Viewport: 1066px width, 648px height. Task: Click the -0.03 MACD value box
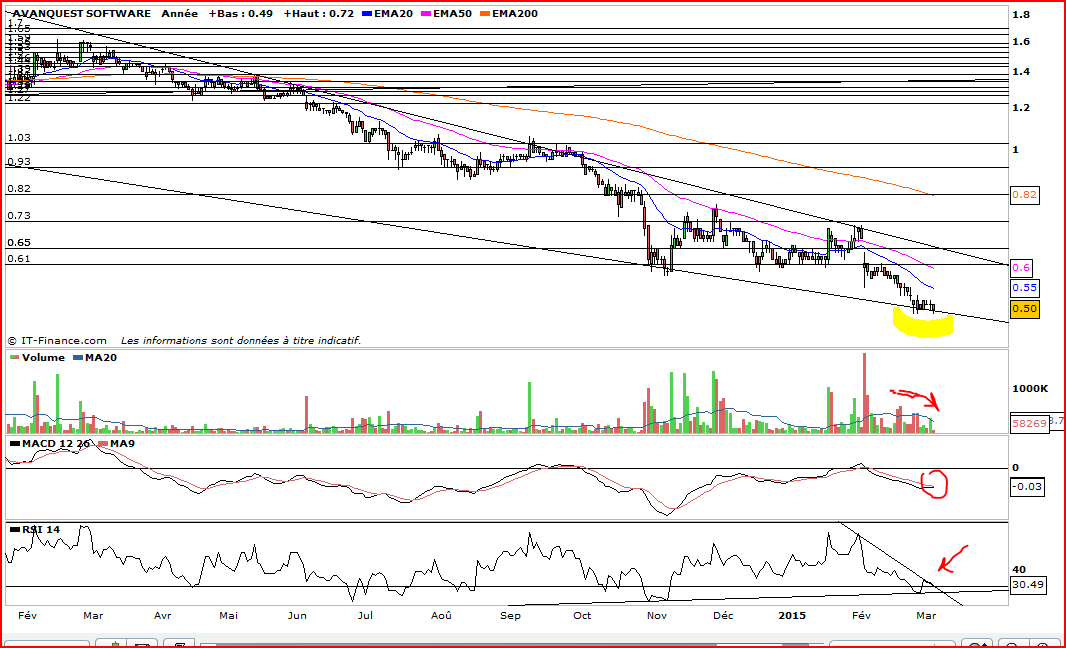[x=1027, y=486]
